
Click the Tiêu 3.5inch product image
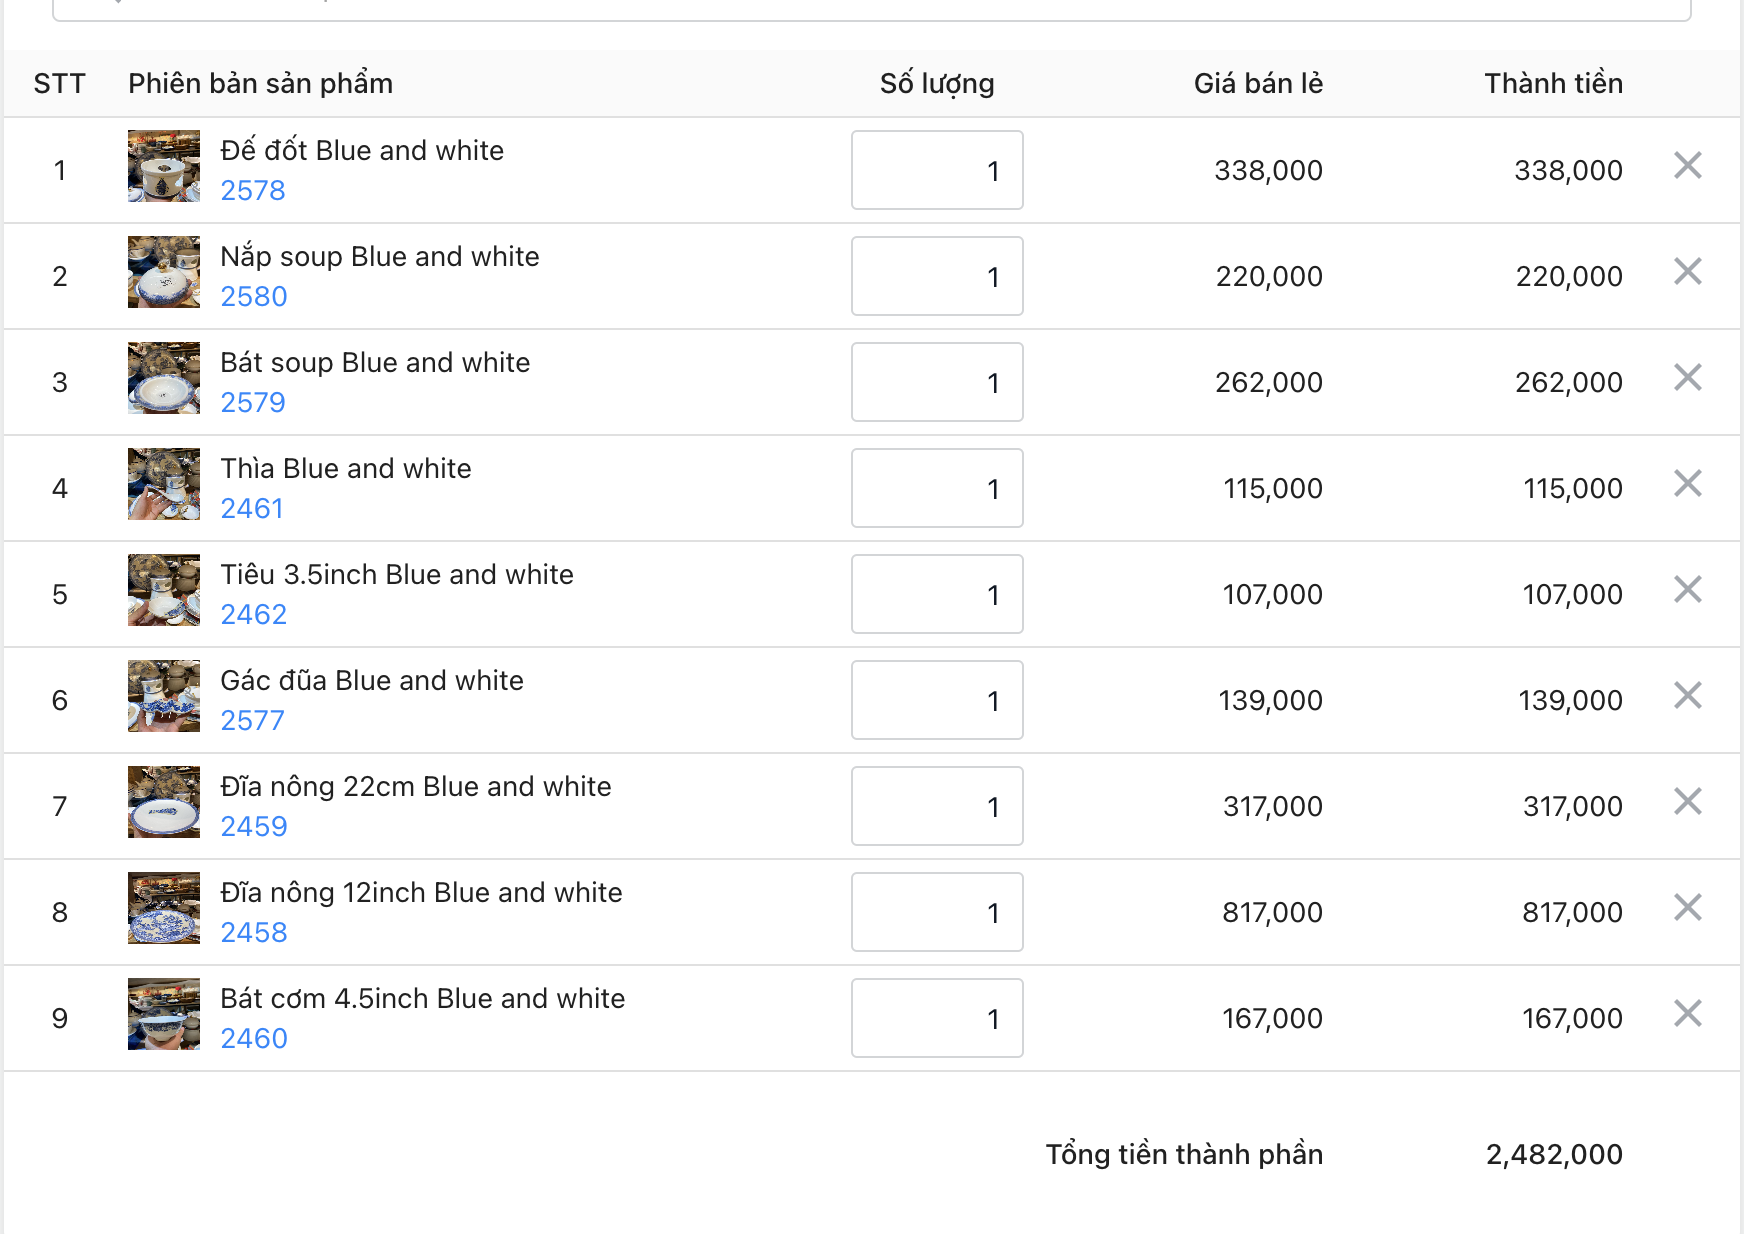pos(164,590)
